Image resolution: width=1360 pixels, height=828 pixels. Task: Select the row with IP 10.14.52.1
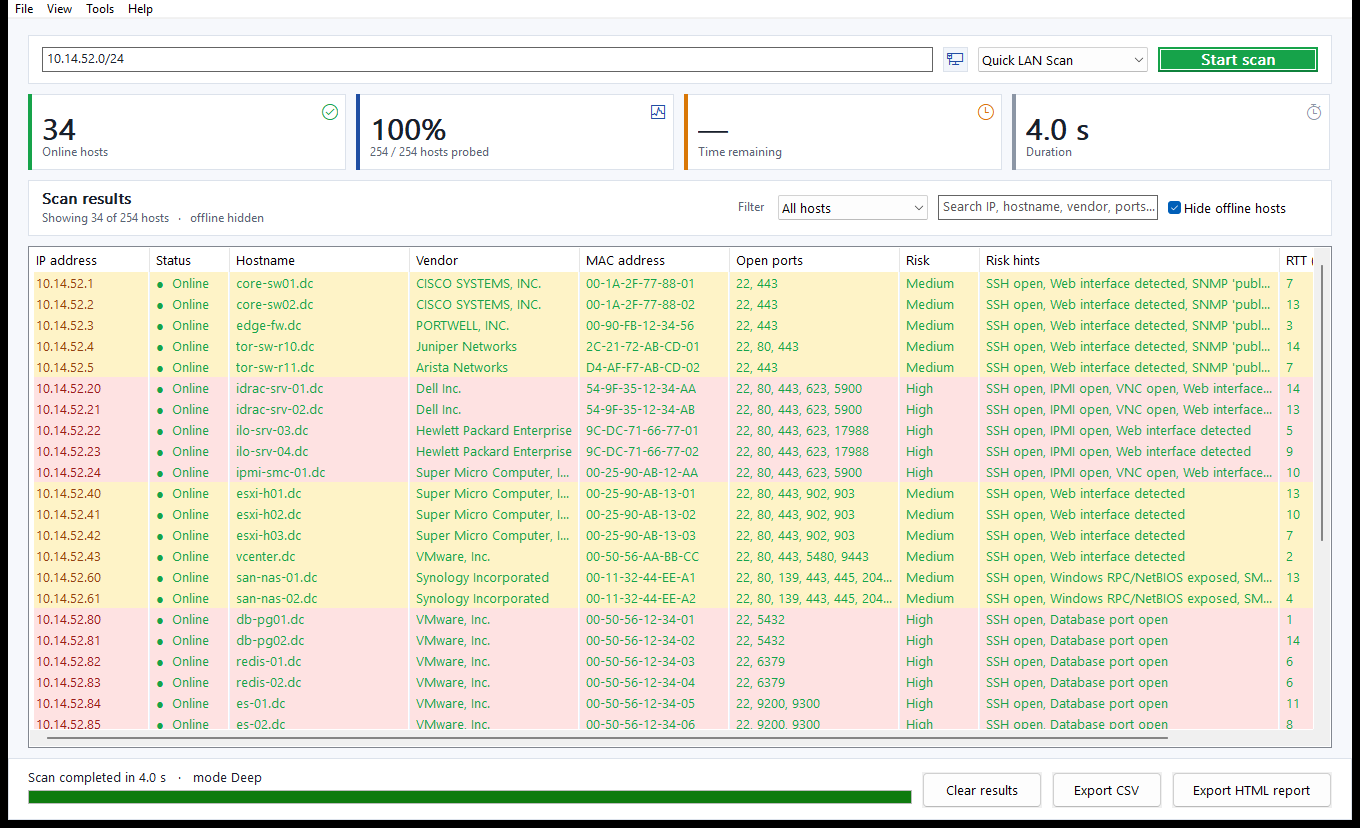pyautogui.click(x=675, y=284)
